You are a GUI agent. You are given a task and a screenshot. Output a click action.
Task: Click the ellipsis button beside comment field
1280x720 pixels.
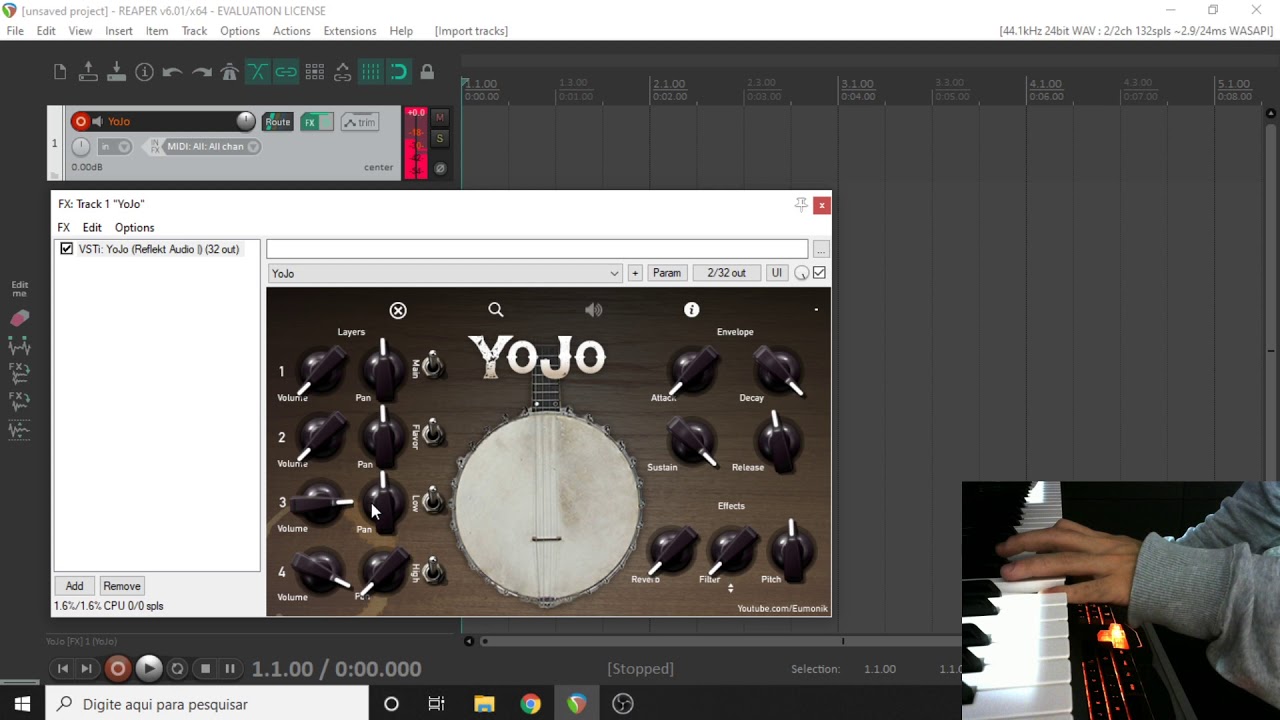click(x=821, y=249)
